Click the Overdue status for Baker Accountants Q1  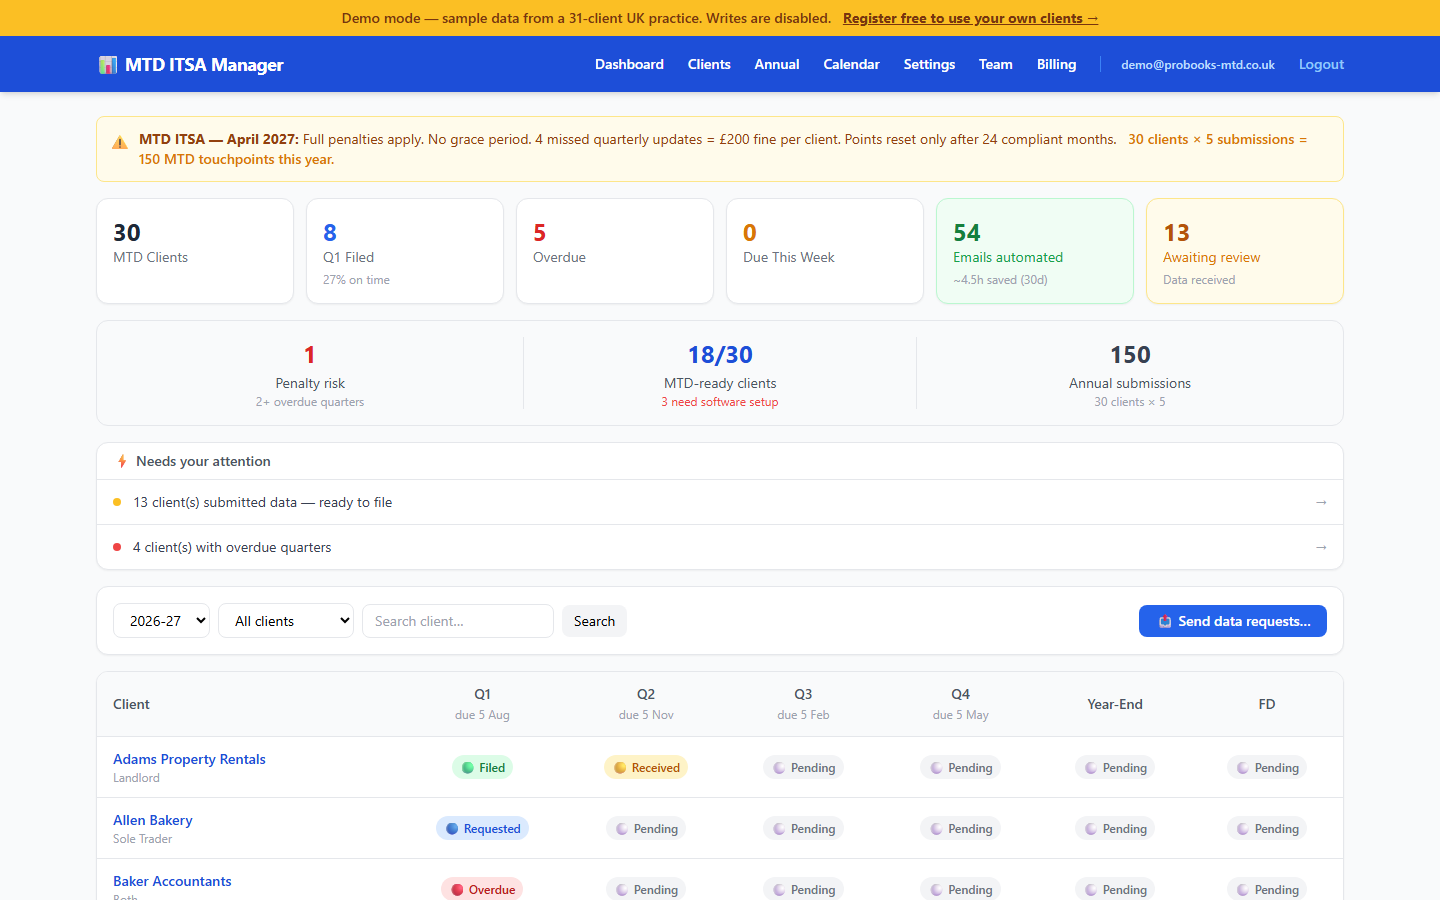[483, 890]
